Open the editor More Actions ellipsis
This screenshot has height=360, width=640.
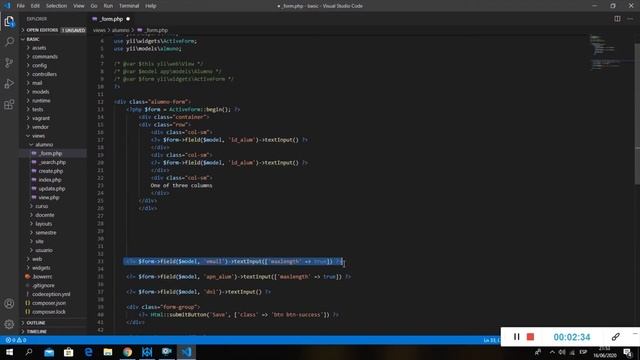[630, 19]
